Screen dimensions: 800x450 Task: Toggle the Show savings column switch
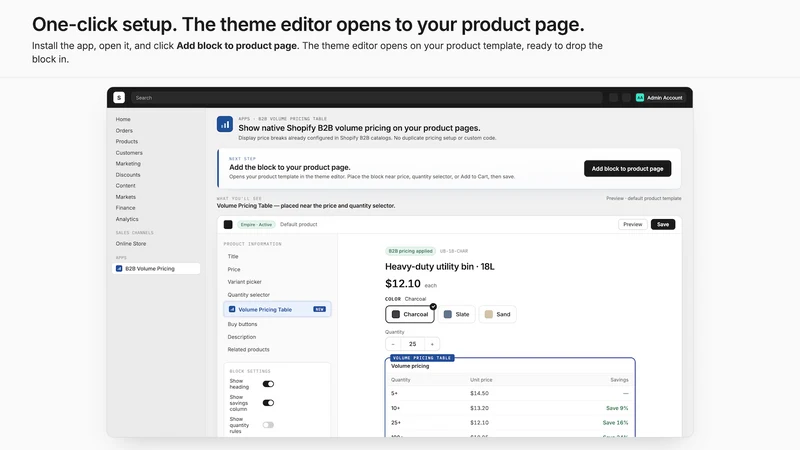[268, 403]
